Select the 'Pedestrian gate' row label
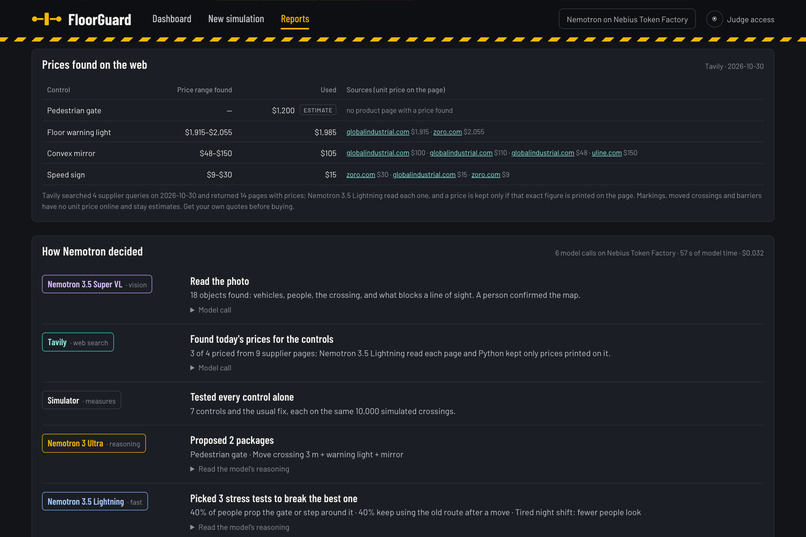Image resolution: width=806 pixels, height=537 pixels. tap(74, 110)
